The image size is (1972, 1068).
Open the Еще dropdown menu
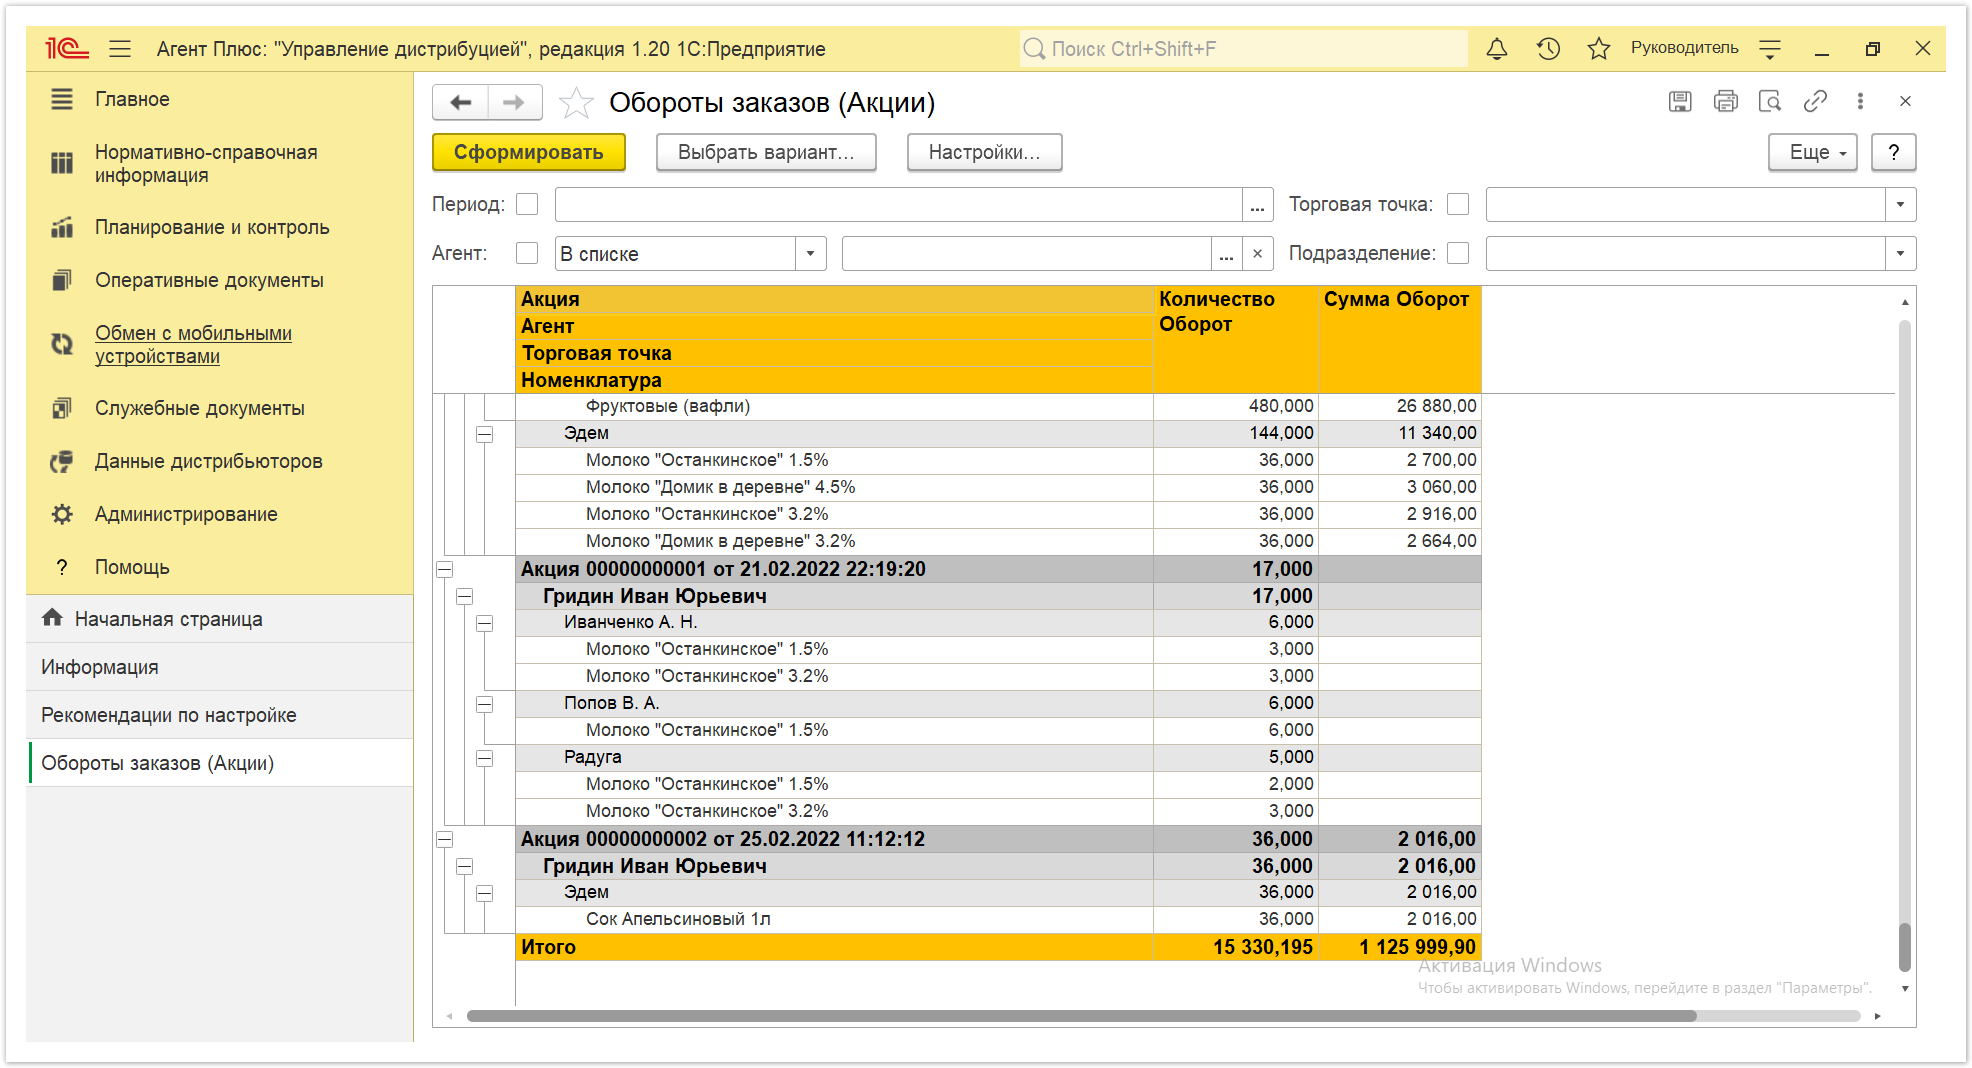point(1812,152)
